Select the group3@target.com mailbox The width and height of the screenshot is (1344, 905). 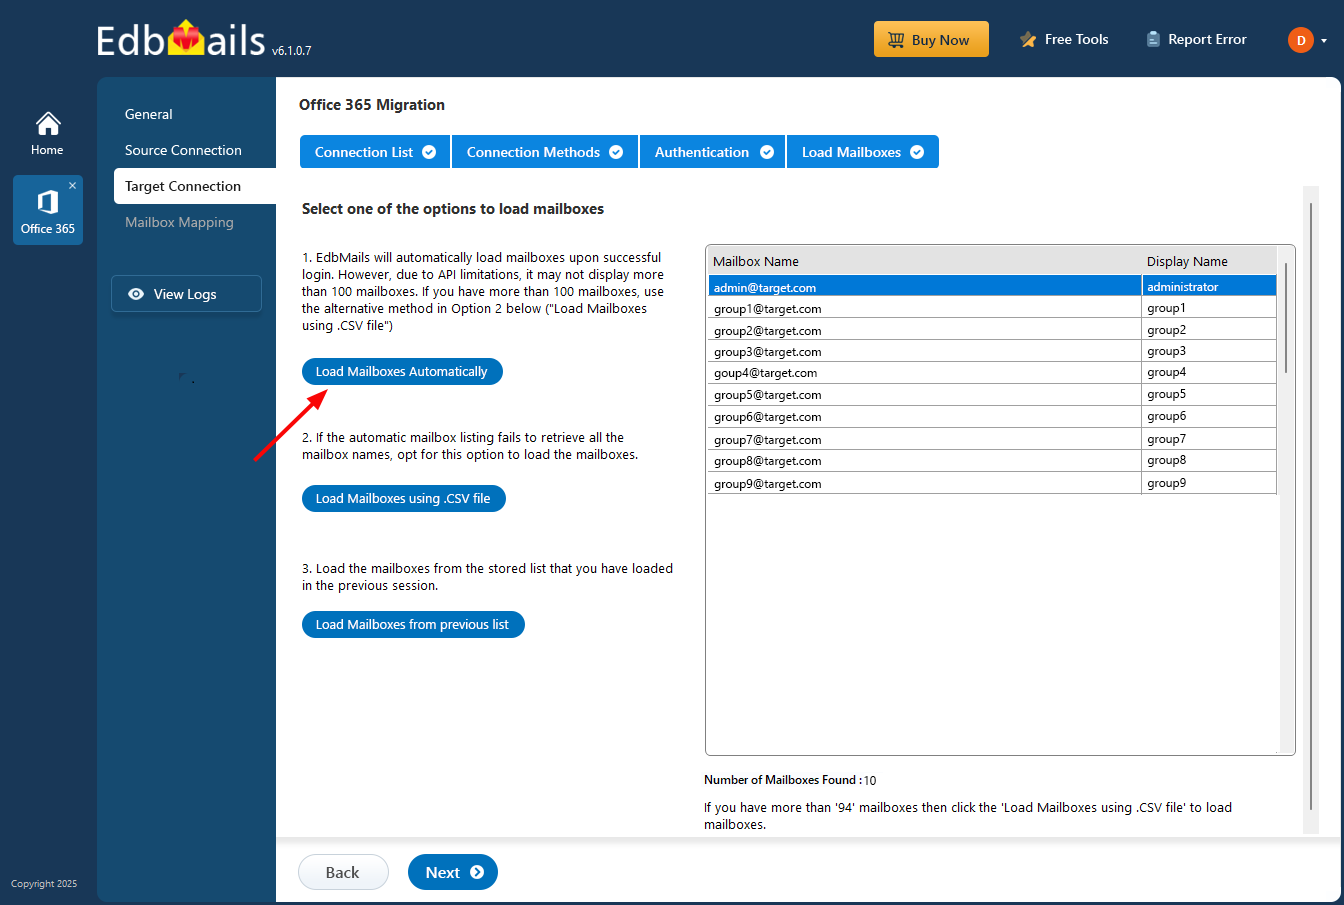click(925, 352)
